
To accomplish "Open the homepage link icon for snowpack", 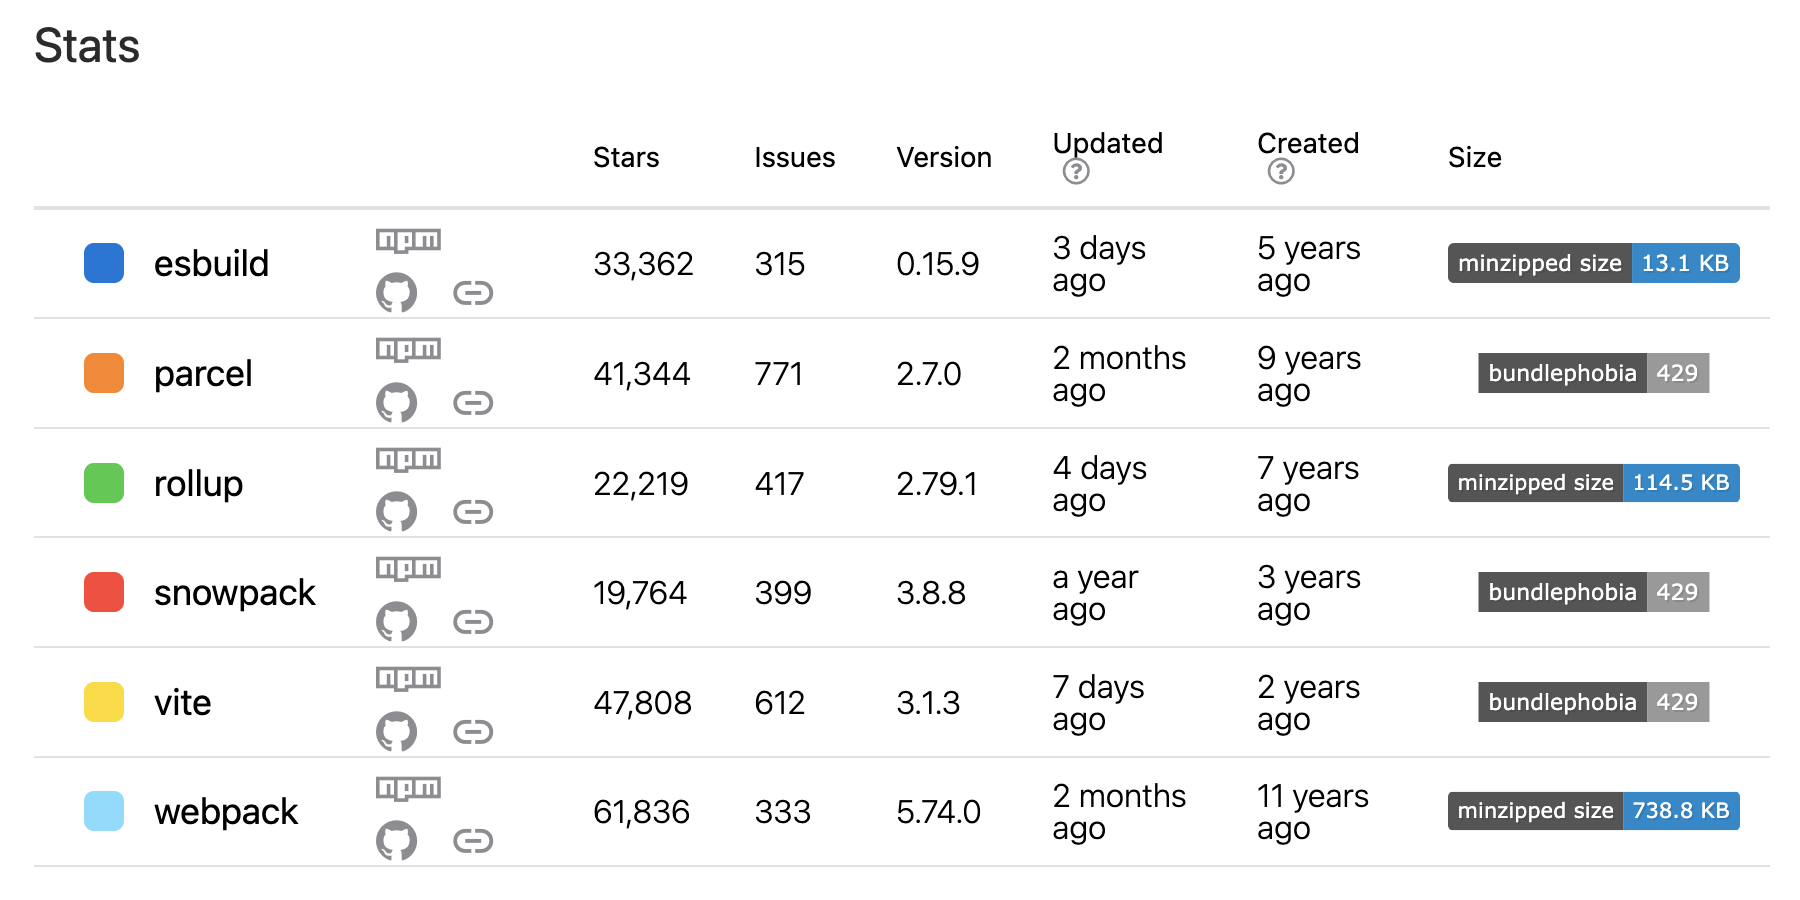I will coord(473,622).
